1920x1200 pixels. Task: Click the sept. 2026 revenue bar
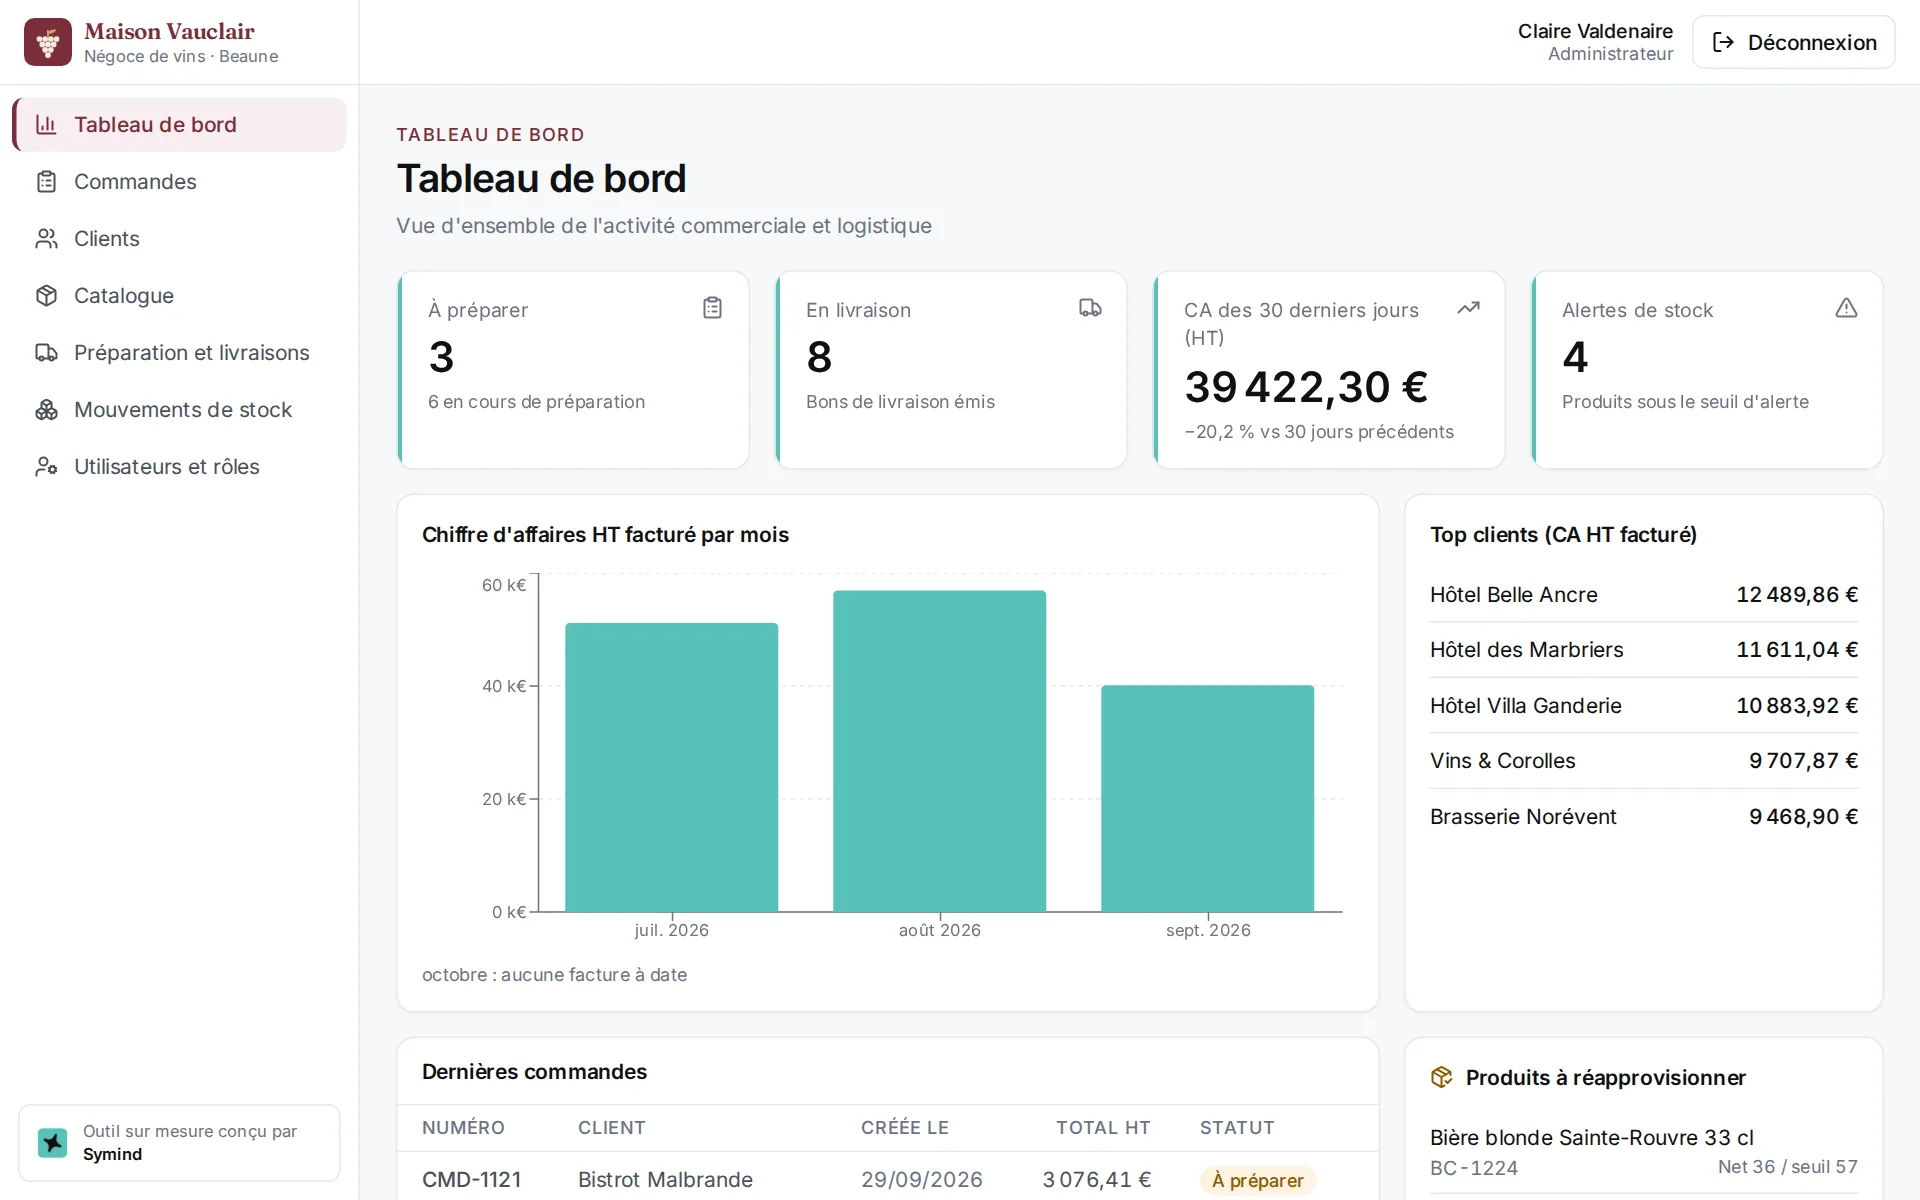coord(1207,798)
